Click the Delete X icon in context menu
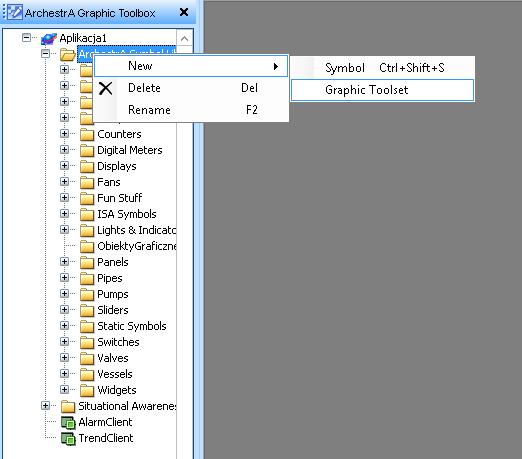Image resolution: width=522 pixels, height=459 pixels. point(106,89)
